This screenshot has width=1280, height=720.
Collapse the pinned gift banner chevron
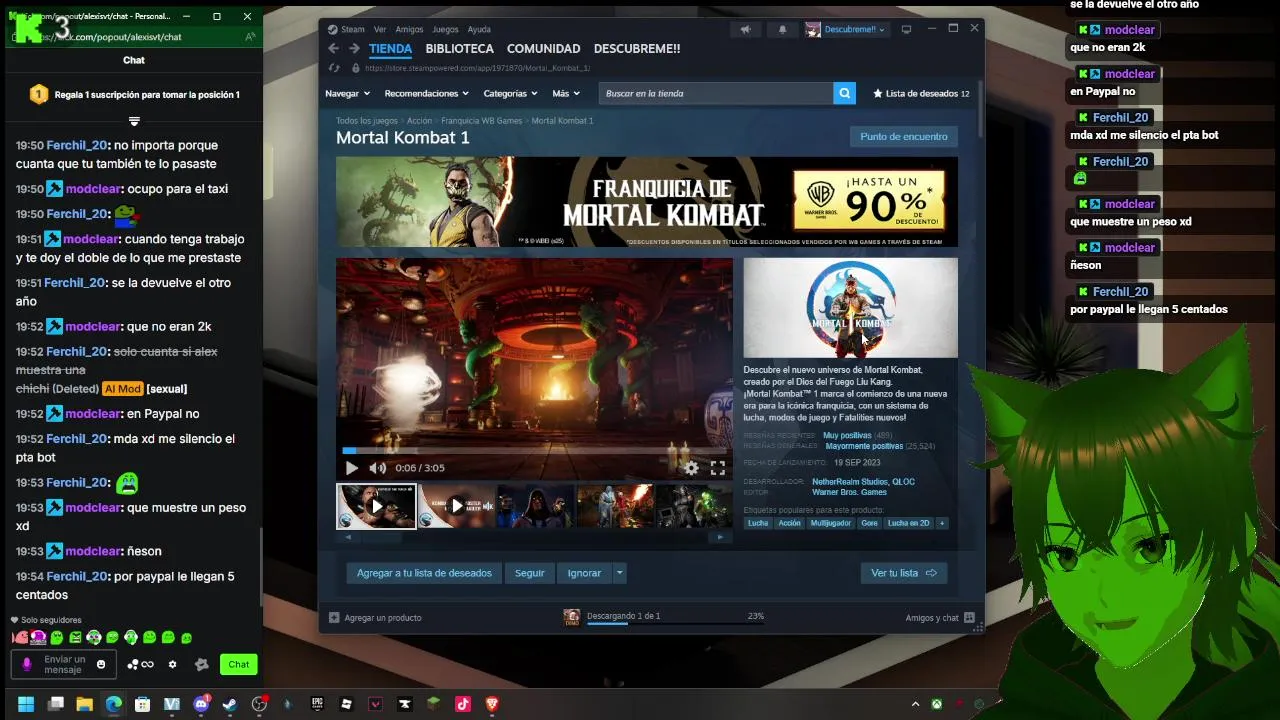tap(134, 121)
